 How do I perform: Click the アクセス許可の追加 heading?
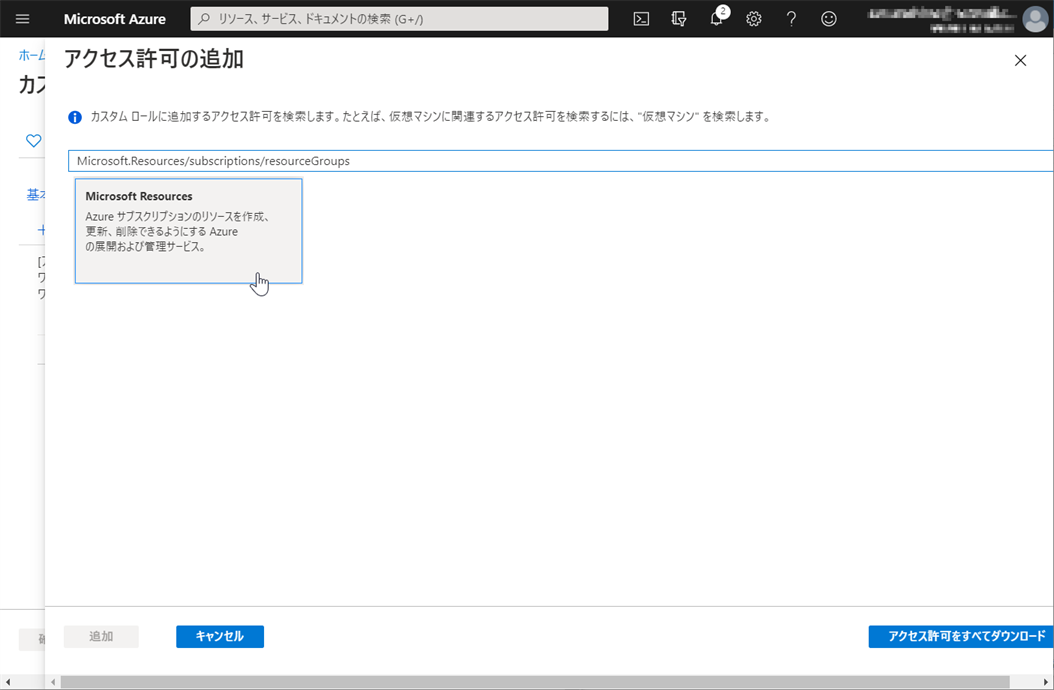[154, 59]
